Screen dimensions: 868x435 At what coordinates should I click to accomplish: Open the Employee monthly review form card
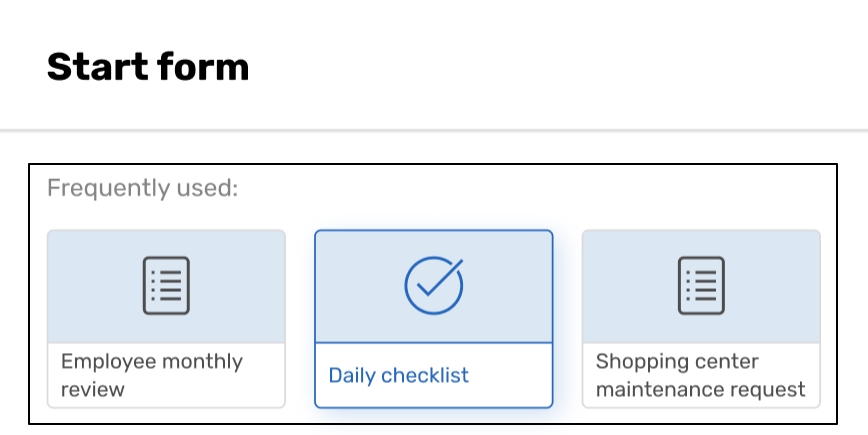[x=166, y=319]
